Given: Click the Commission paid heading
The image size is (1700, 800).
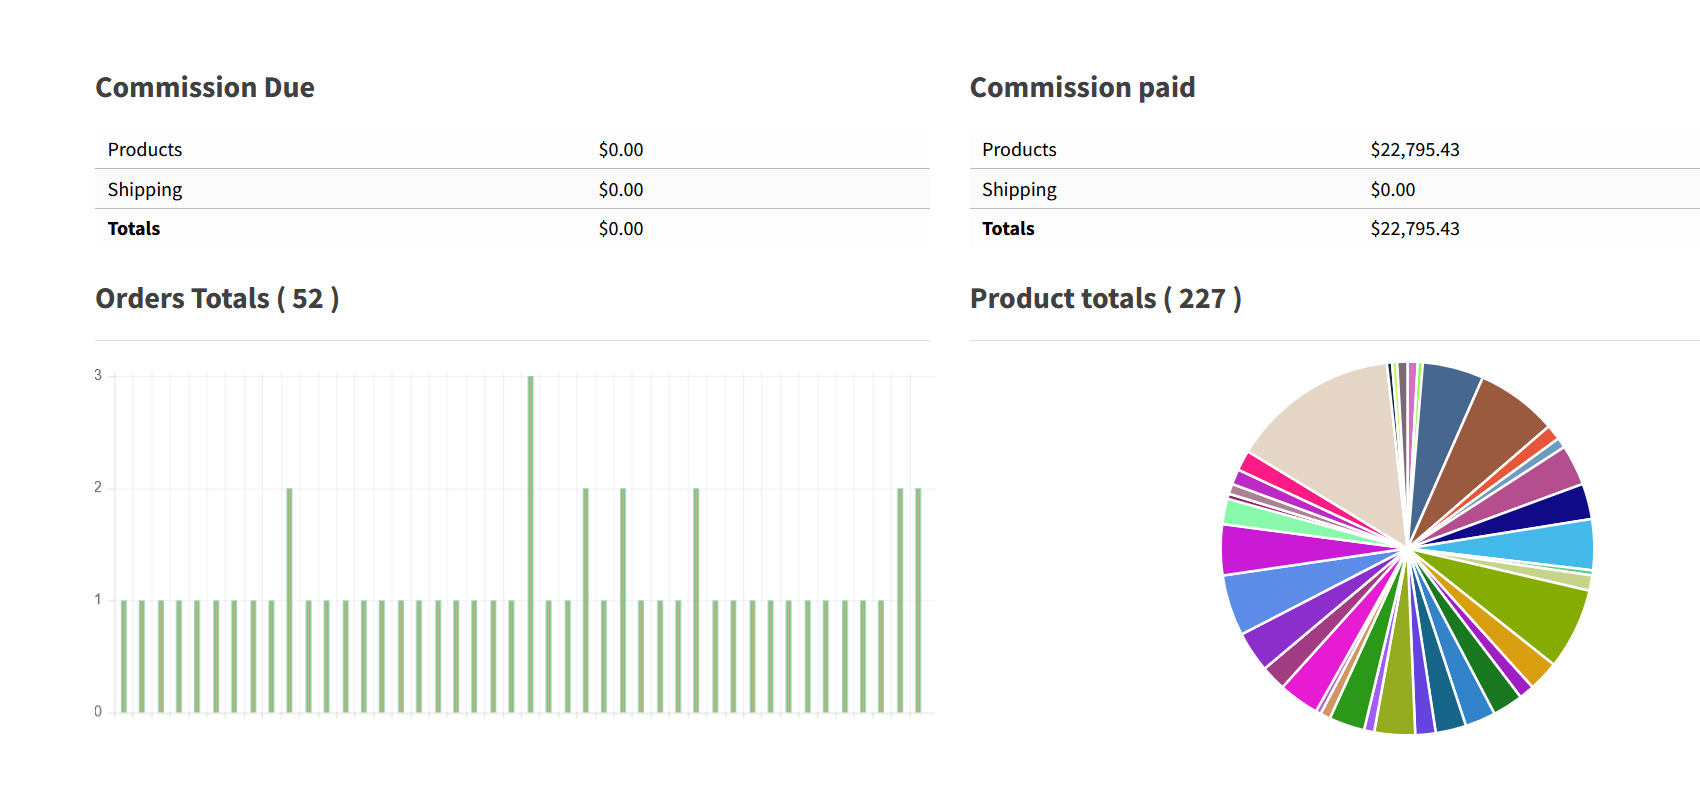Looking at the screenshot, I should point(1082,88).
